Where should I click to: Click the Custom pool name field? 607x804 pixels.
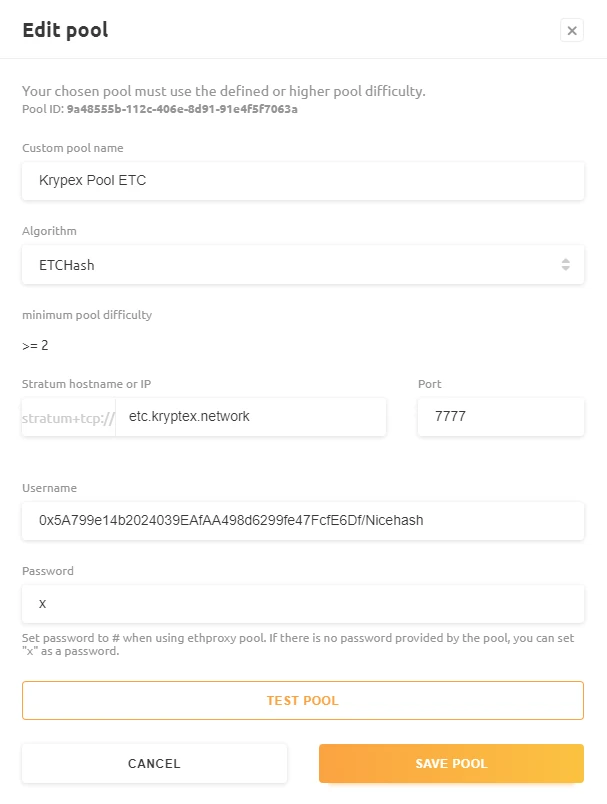tap(302, 181)
